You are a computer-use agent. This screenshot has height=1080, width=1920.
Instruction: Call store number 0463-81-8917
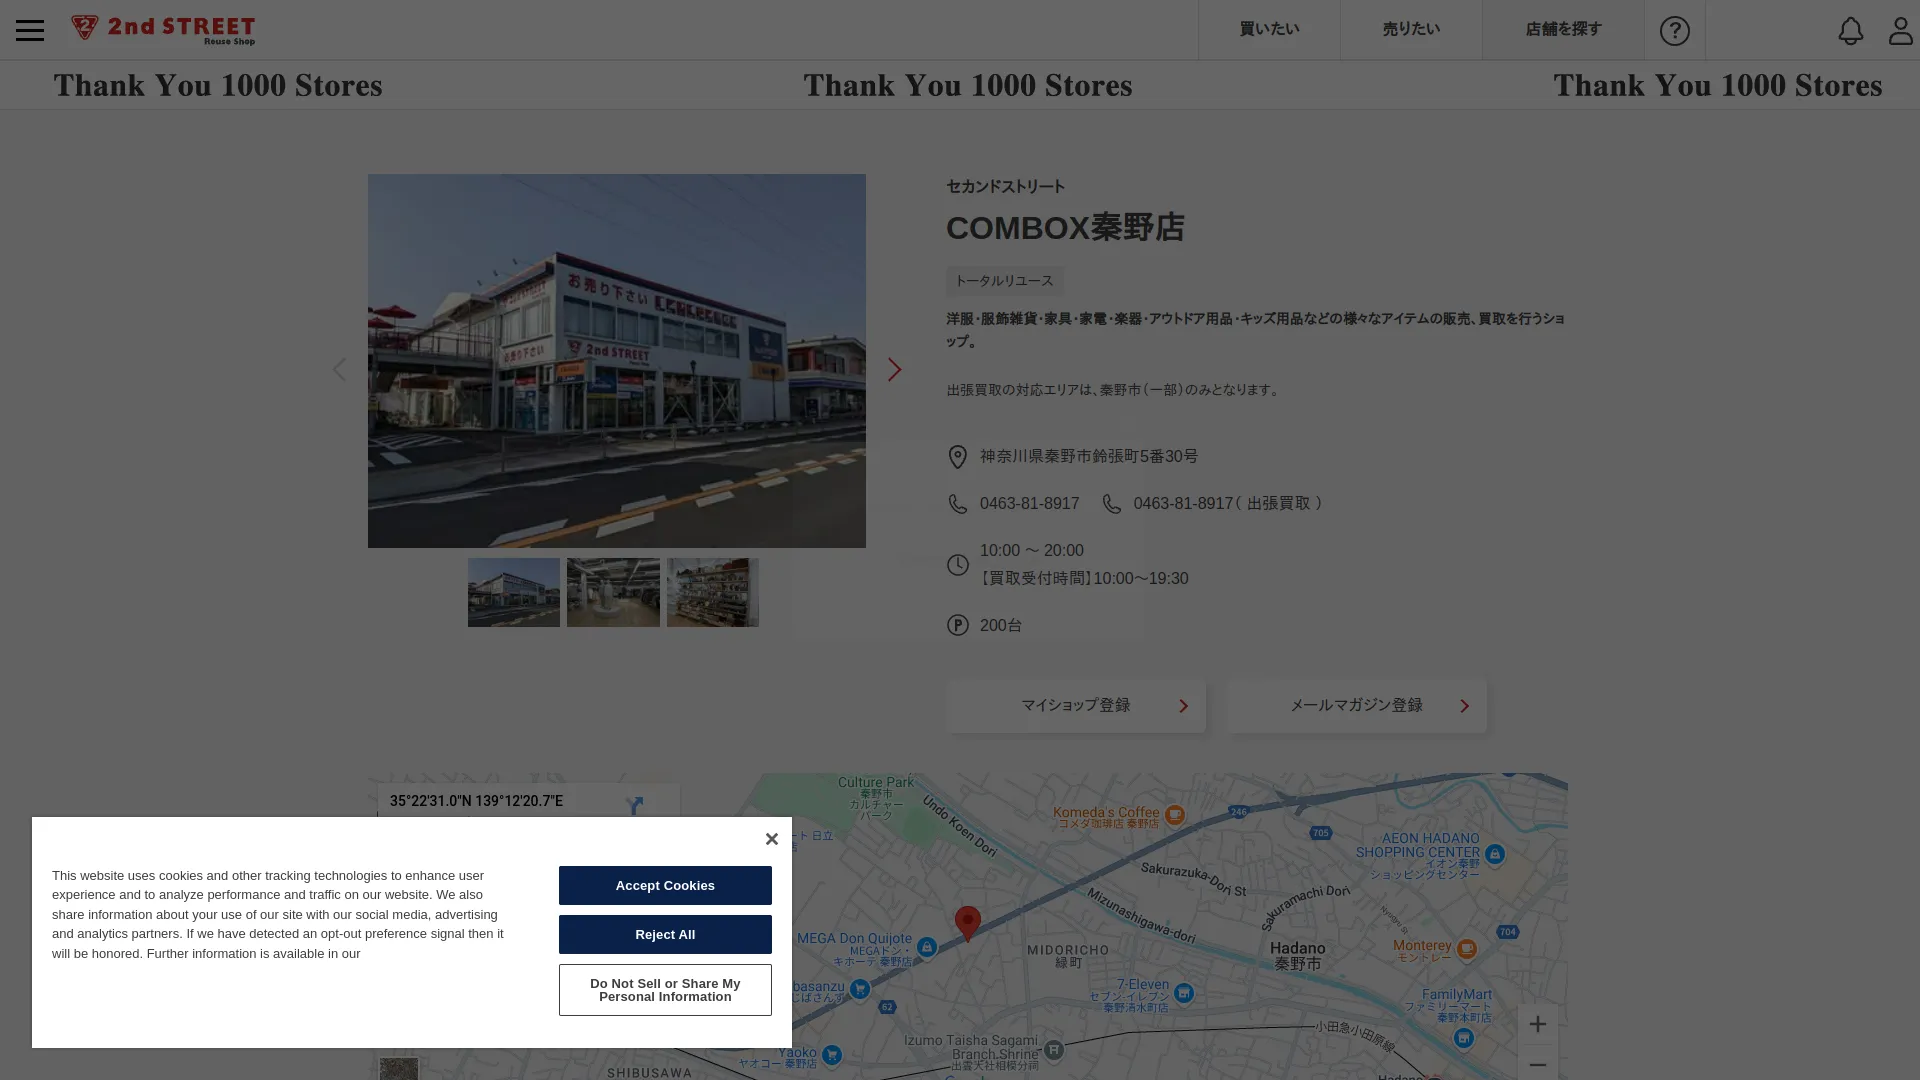tap(1029, 504)
